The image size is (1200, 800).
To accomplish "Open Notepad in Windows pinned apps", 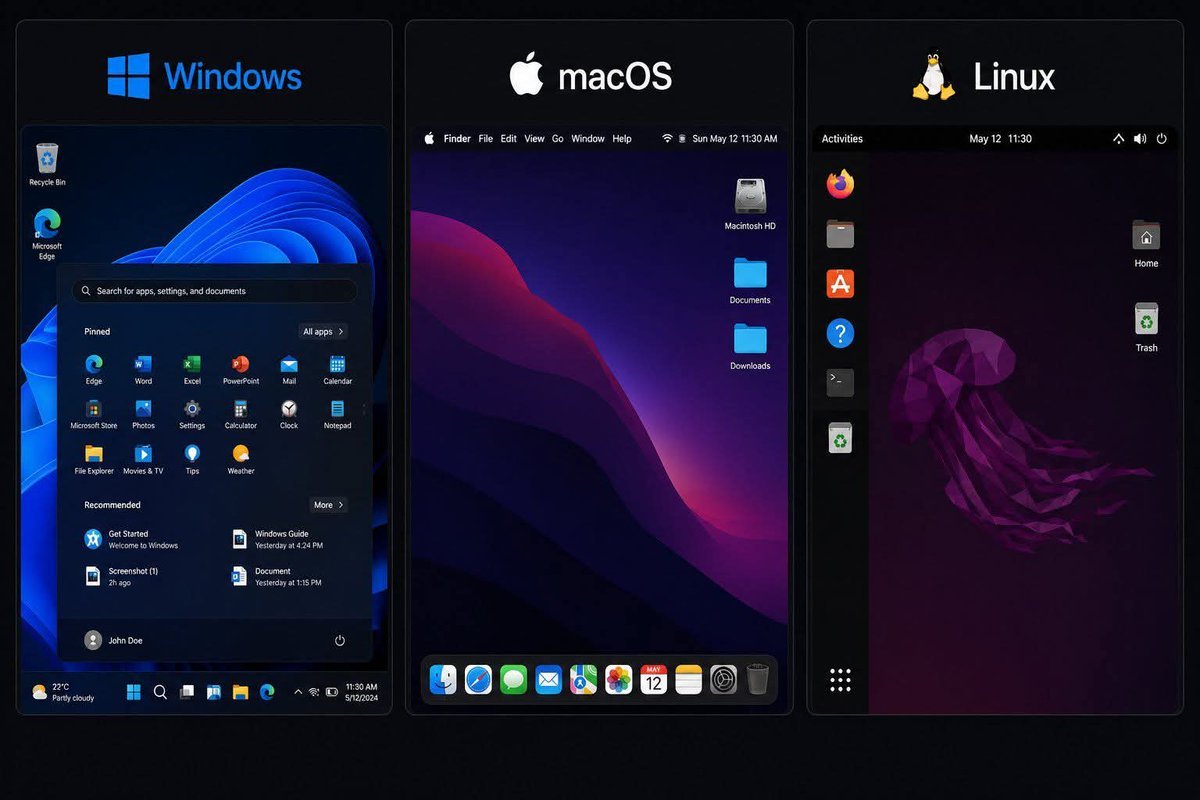I will click(x=338, y=413).
